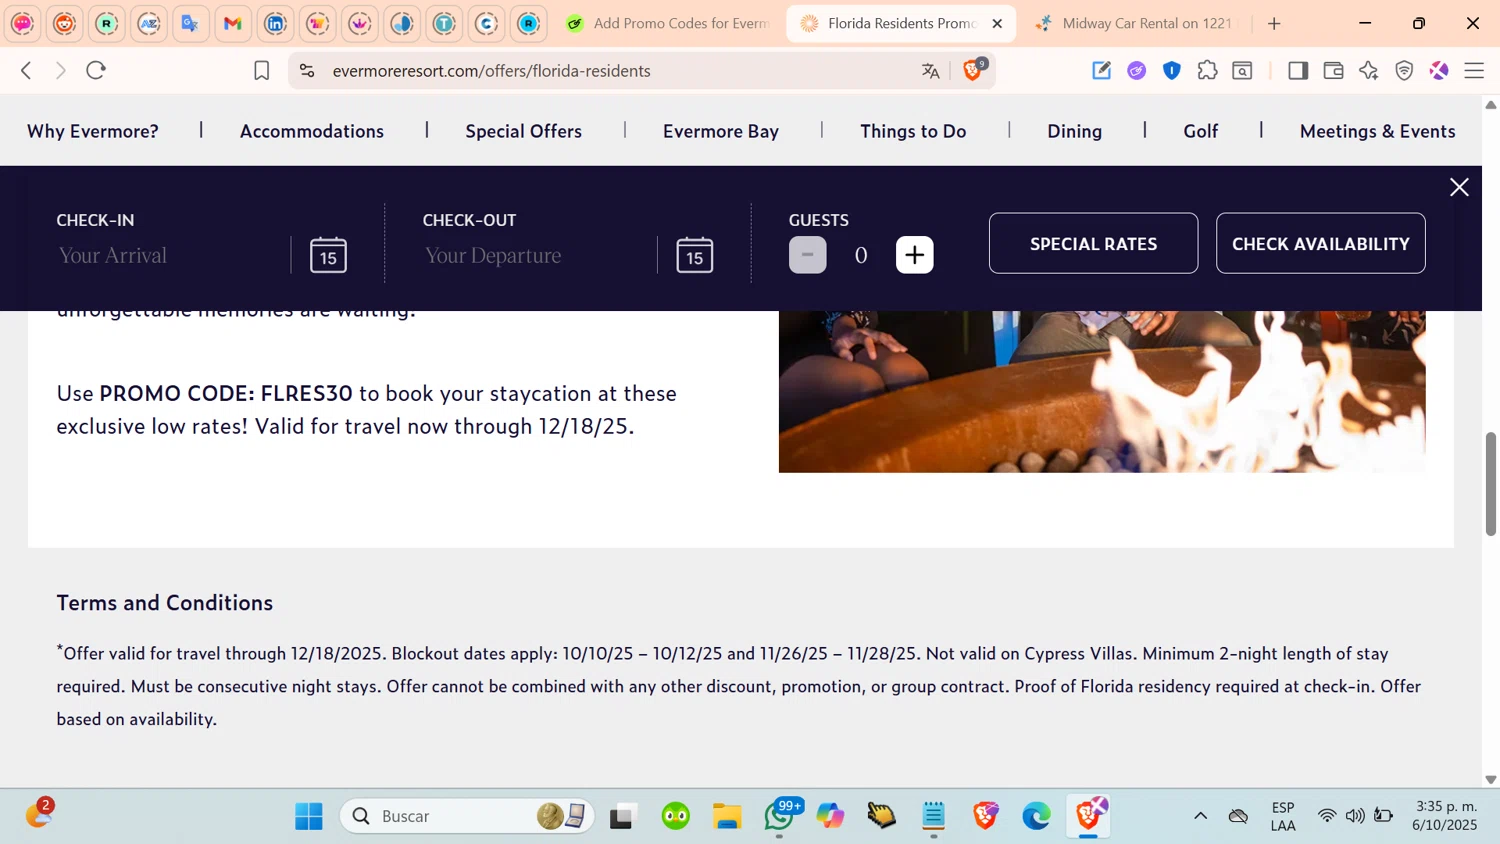Open the pinned LinkedIn tab
1500x844 pixels.
275,23
